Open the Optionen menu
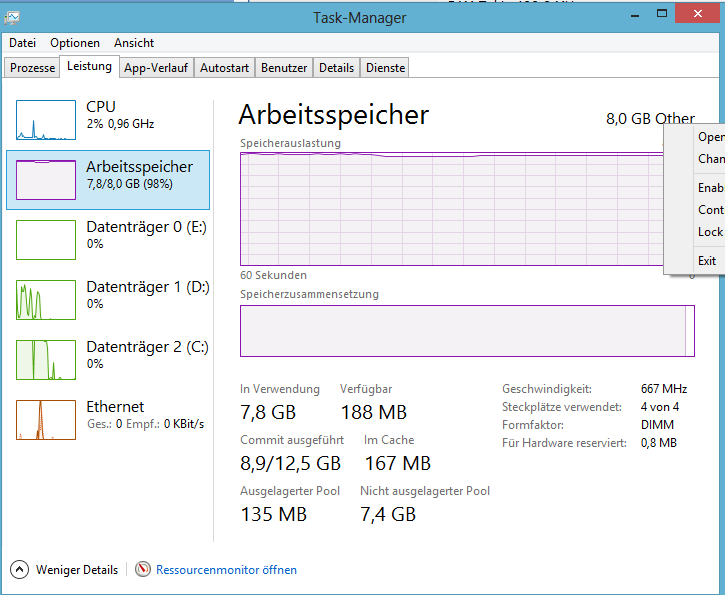Viewport: 725px width, 595px height. click(75, 43)
